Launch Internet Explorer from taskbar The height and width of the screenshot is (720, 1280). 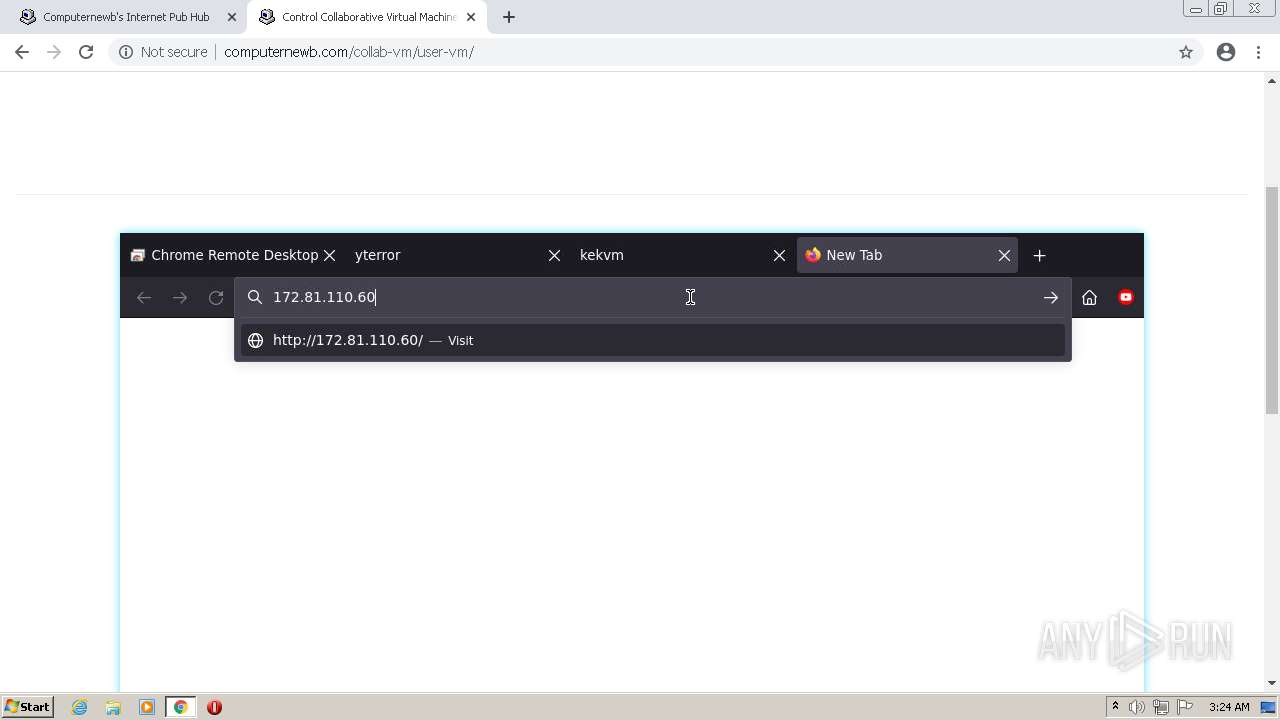[80, 707]
